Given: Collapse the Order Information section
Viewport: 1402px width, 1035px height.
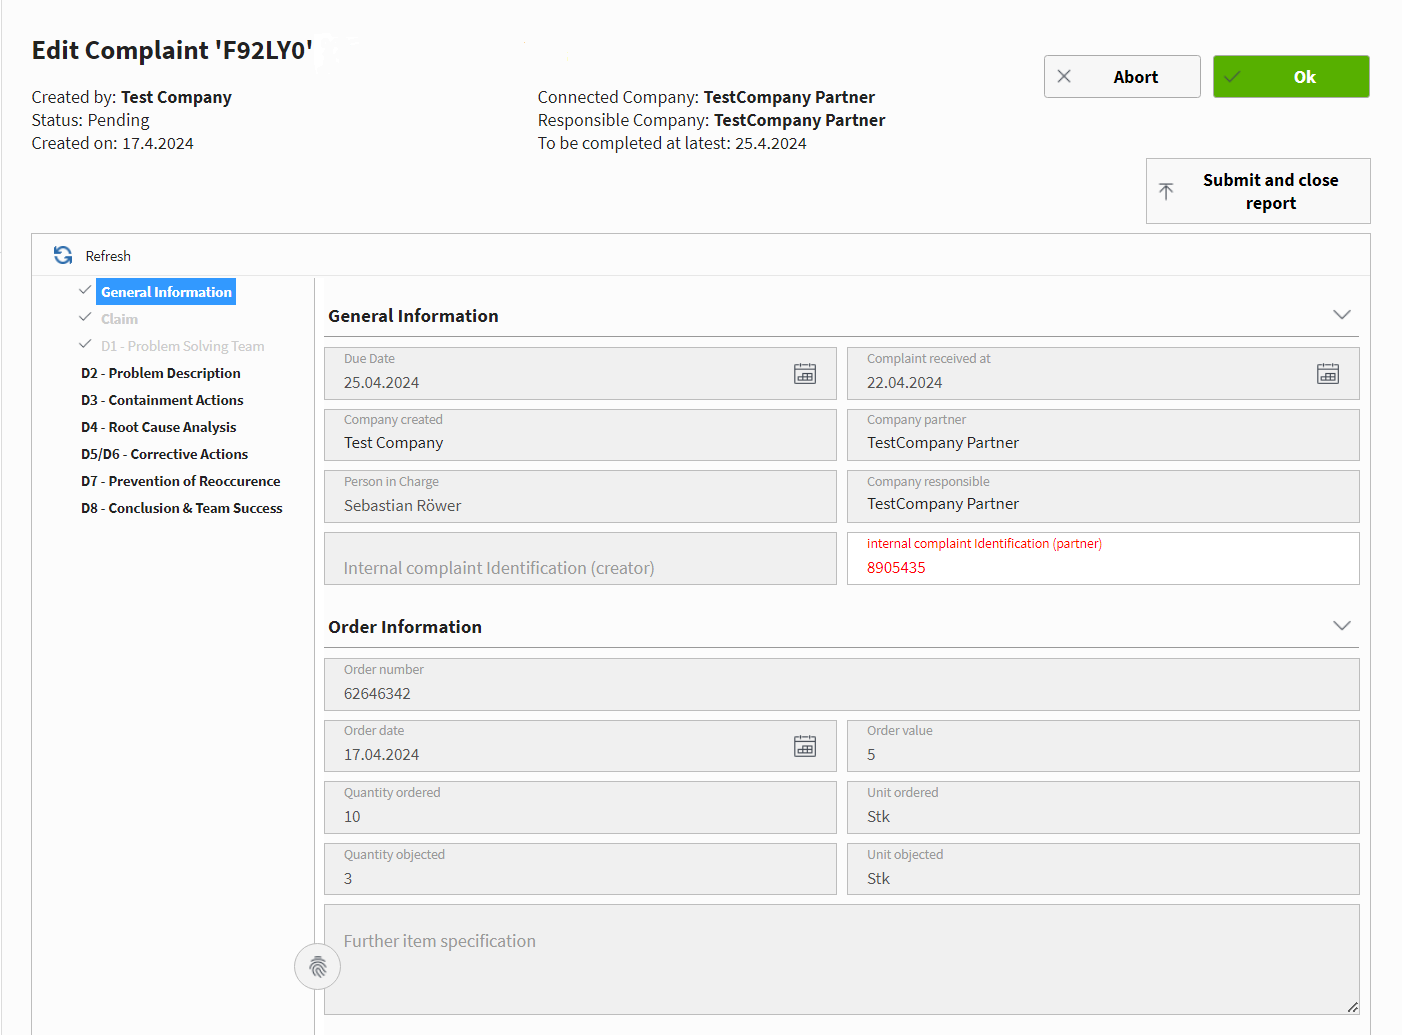Looking at the screenshot, I should (1342, 626).
